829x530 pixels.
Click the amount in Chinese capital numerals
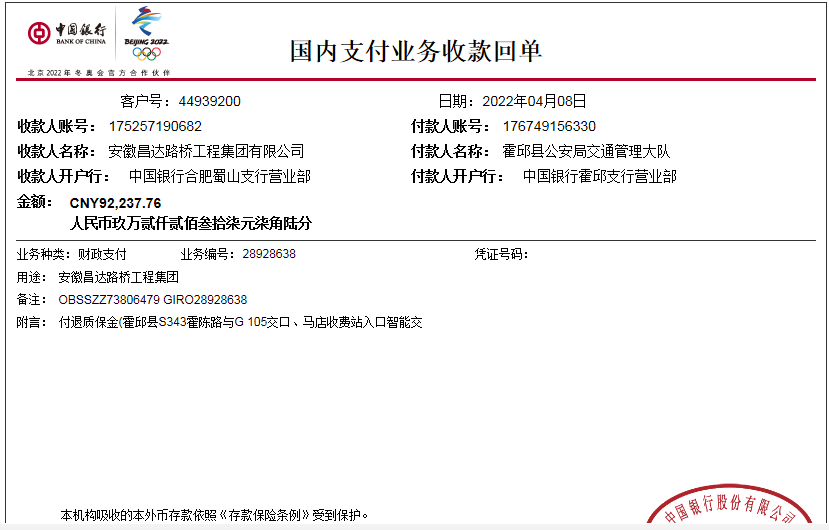(190, 222)
